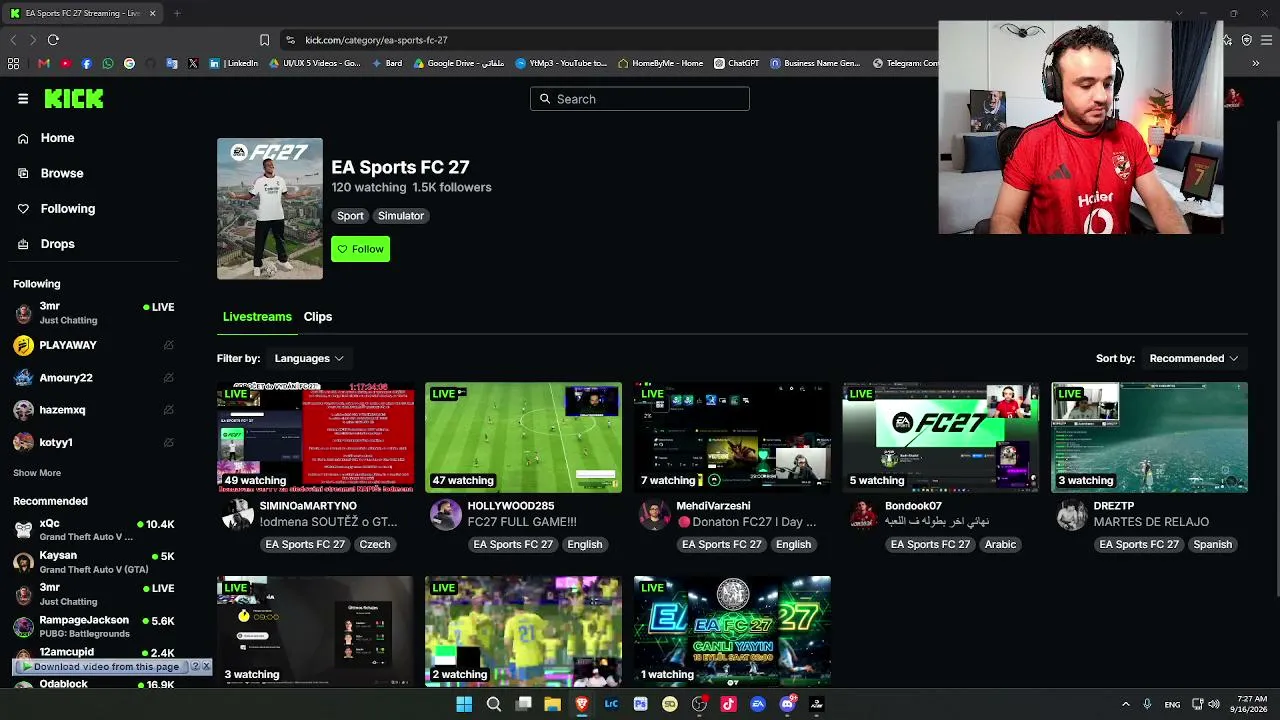
Task: Open File Explorer from taskbar
Action: tap(552, 704)
